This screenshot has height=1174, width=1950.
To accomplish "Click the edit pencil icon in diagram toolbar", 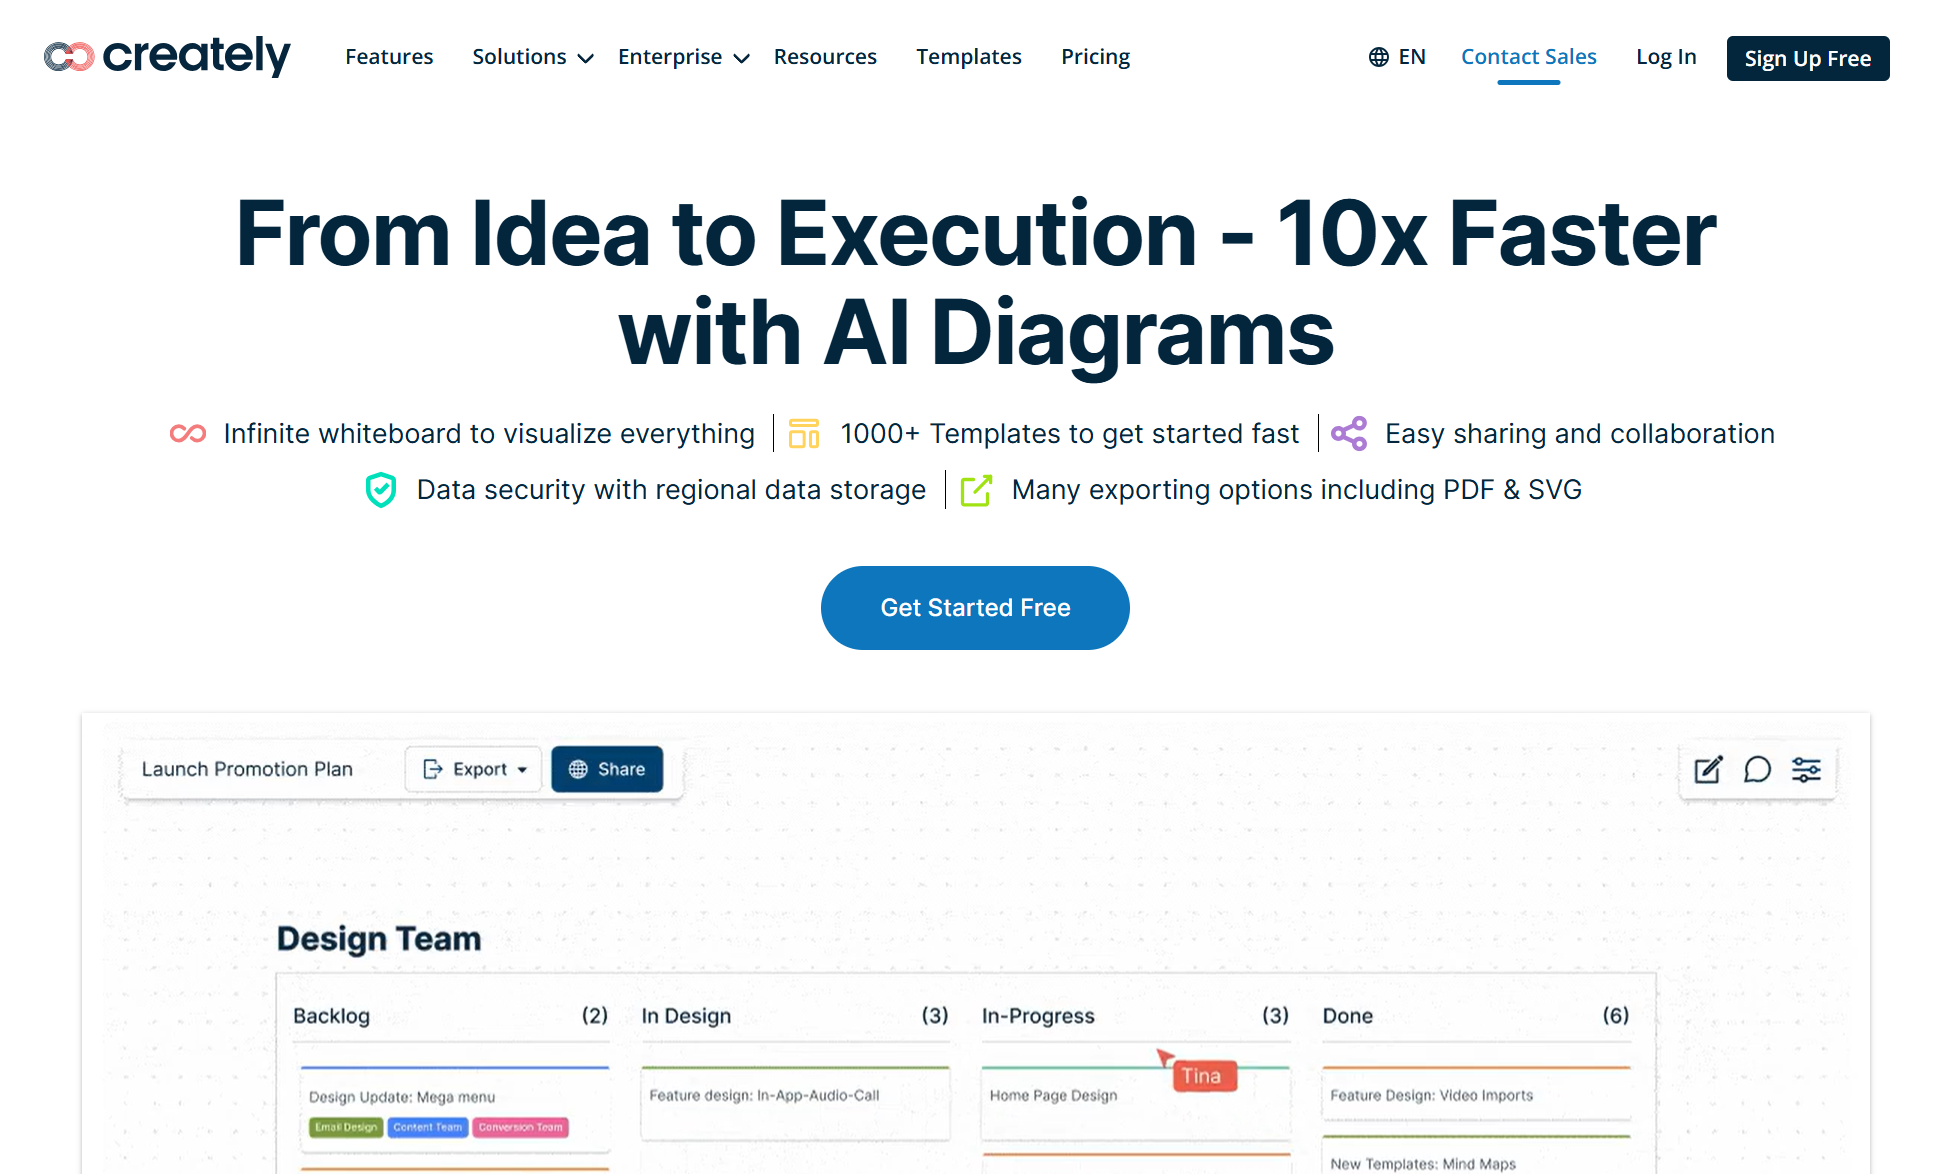I will click(x=1708, y=769).
